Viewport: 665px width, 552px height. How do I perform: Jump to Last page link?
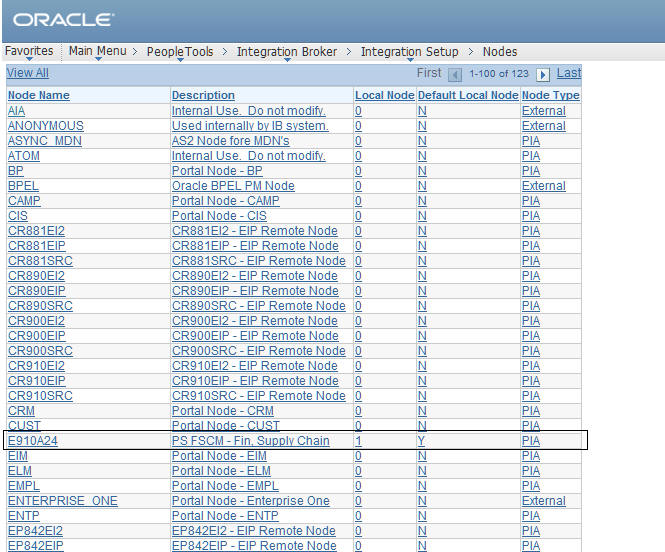(x=569, y=73)
